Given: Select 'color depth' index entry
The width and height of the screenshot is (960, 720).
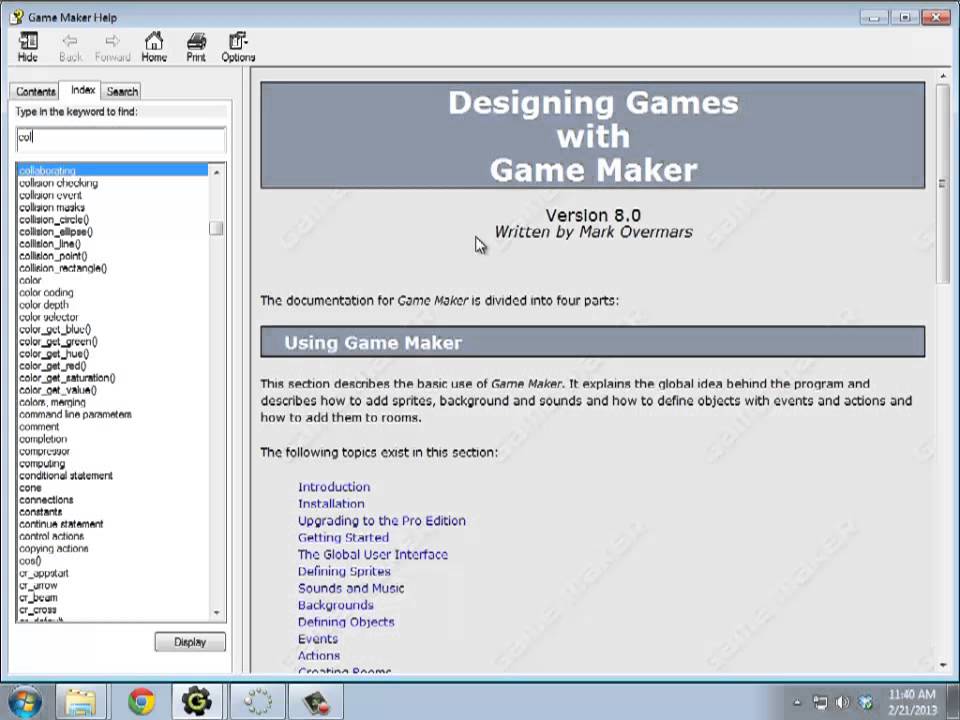Looking at the screenshot, I should coord(43,305).
